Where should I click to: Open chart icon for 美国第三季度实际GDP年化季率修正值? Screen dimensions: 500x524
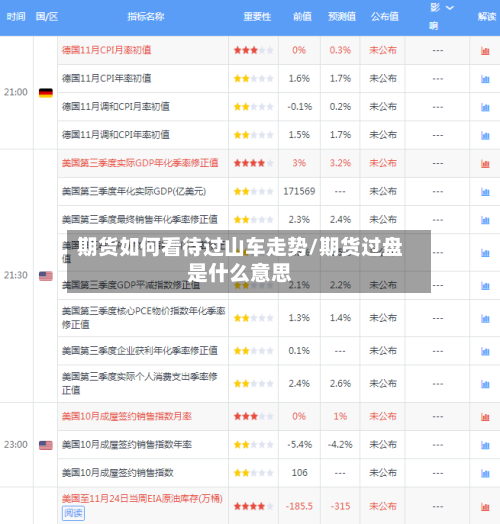tap(485, 164)
